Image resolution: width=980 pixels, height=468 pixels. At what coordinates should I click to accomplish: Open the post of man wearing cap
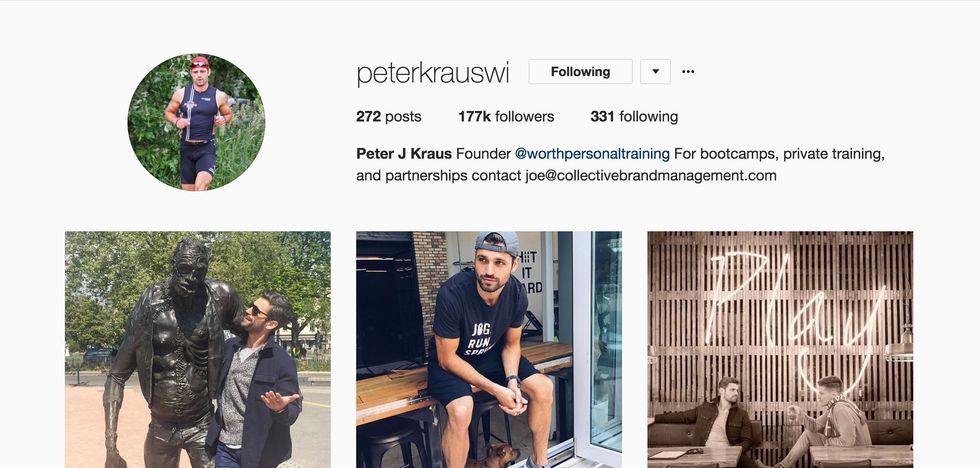tap(488, 349)
